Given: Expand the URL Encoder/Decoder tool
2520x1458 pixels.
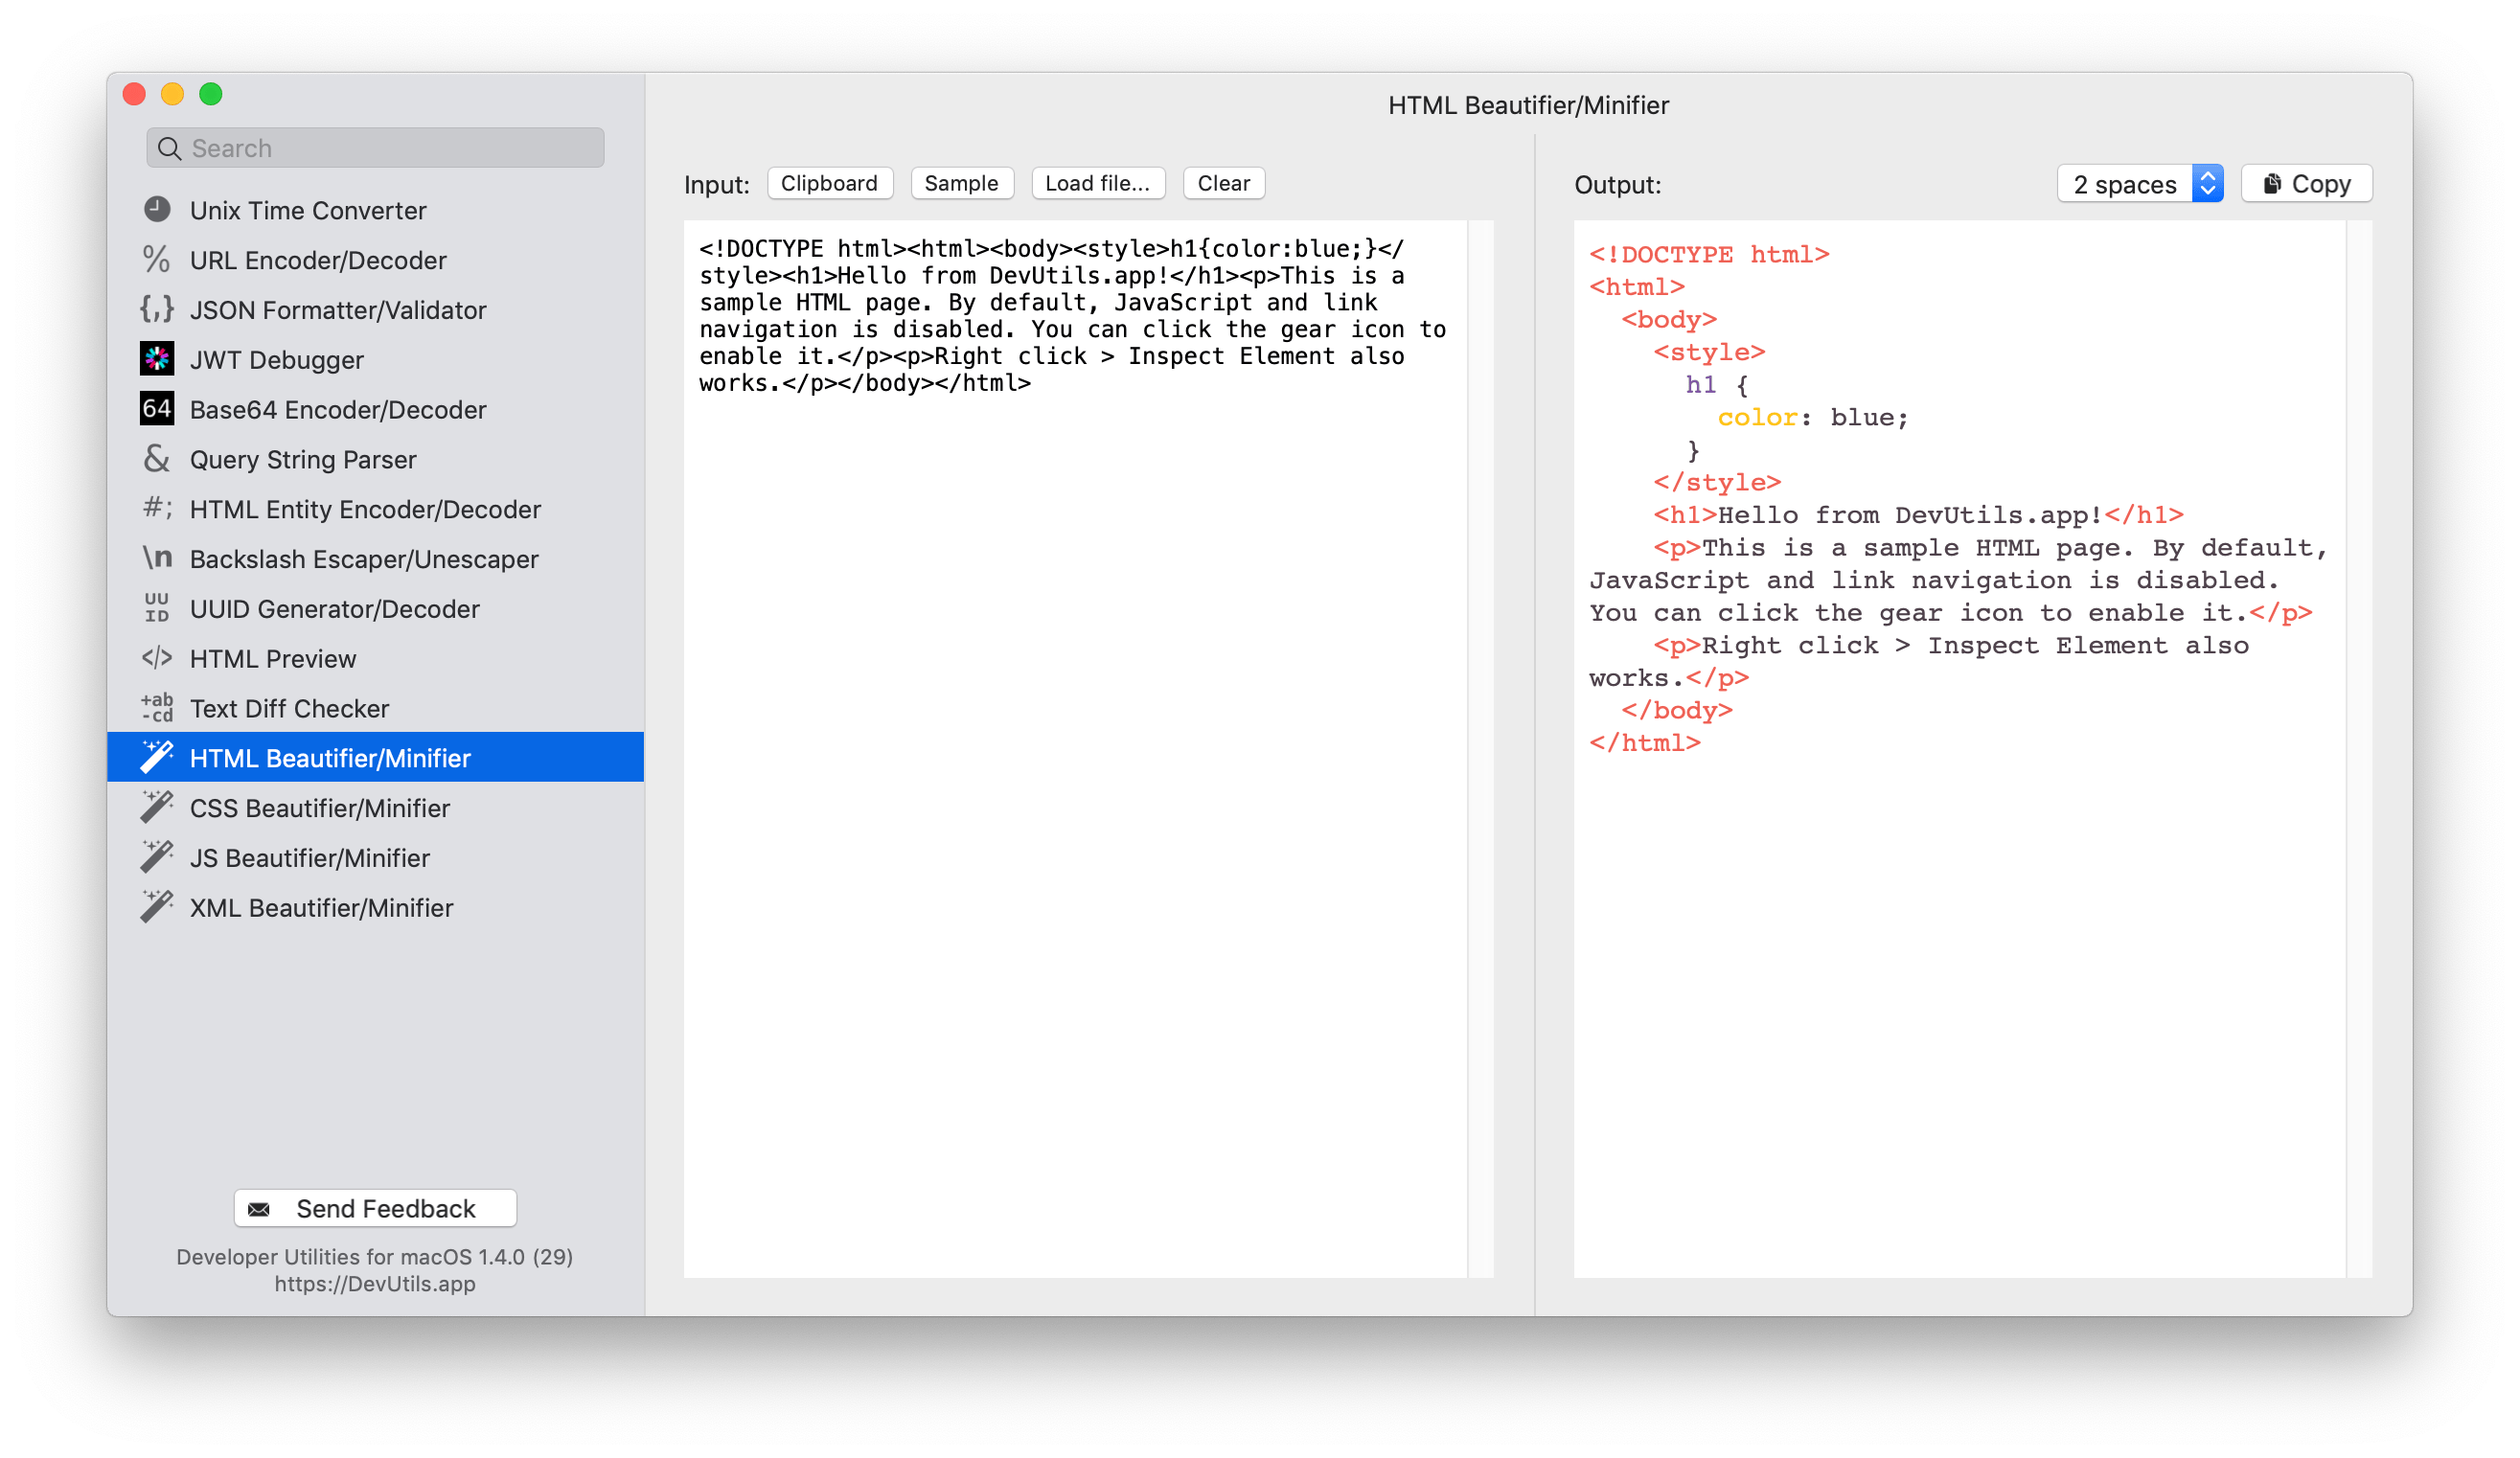Looking at the screenshot, I should click(317, 259).
